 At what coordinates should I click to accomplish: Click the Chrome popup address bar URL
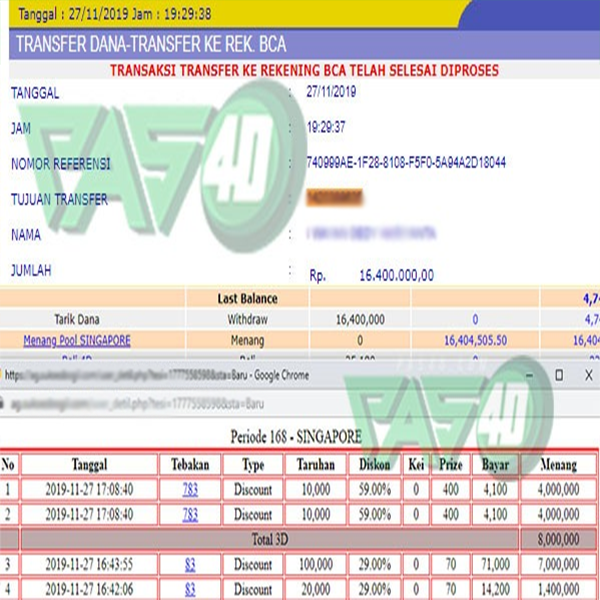pos(137,404)
